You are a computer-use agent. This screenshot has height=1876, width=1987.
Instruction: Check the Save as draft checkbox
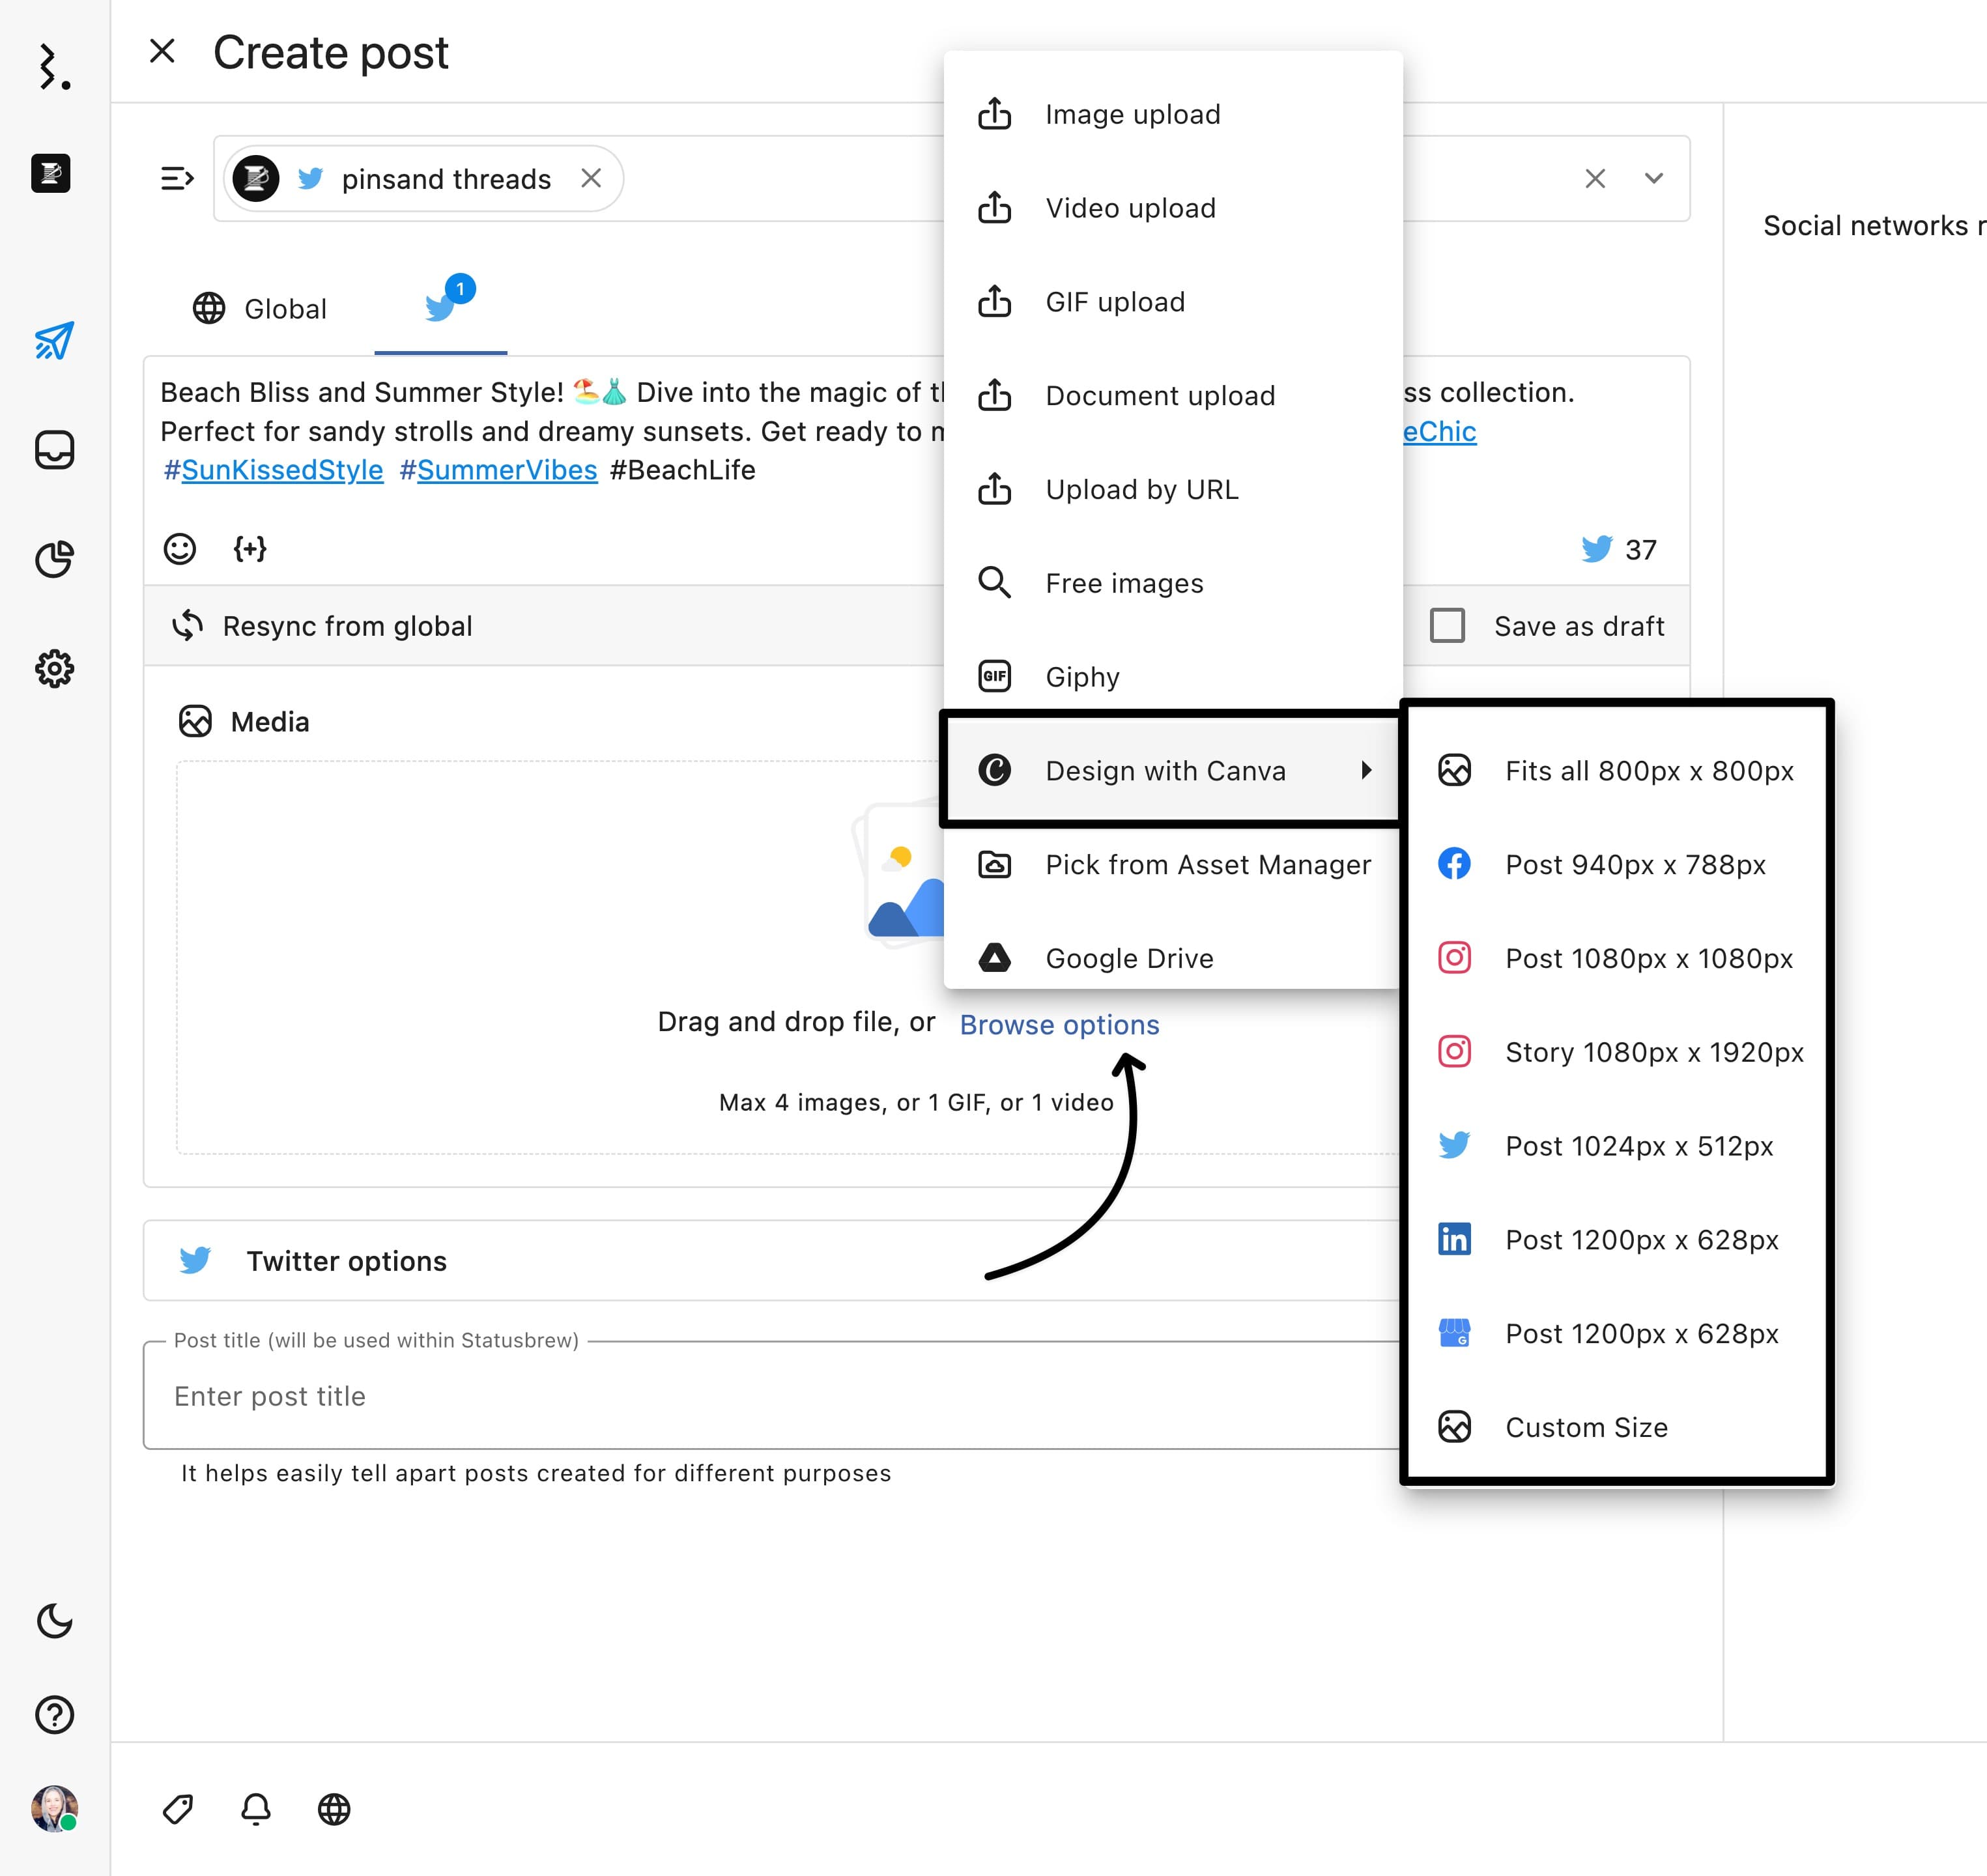tap(1447, 626)
